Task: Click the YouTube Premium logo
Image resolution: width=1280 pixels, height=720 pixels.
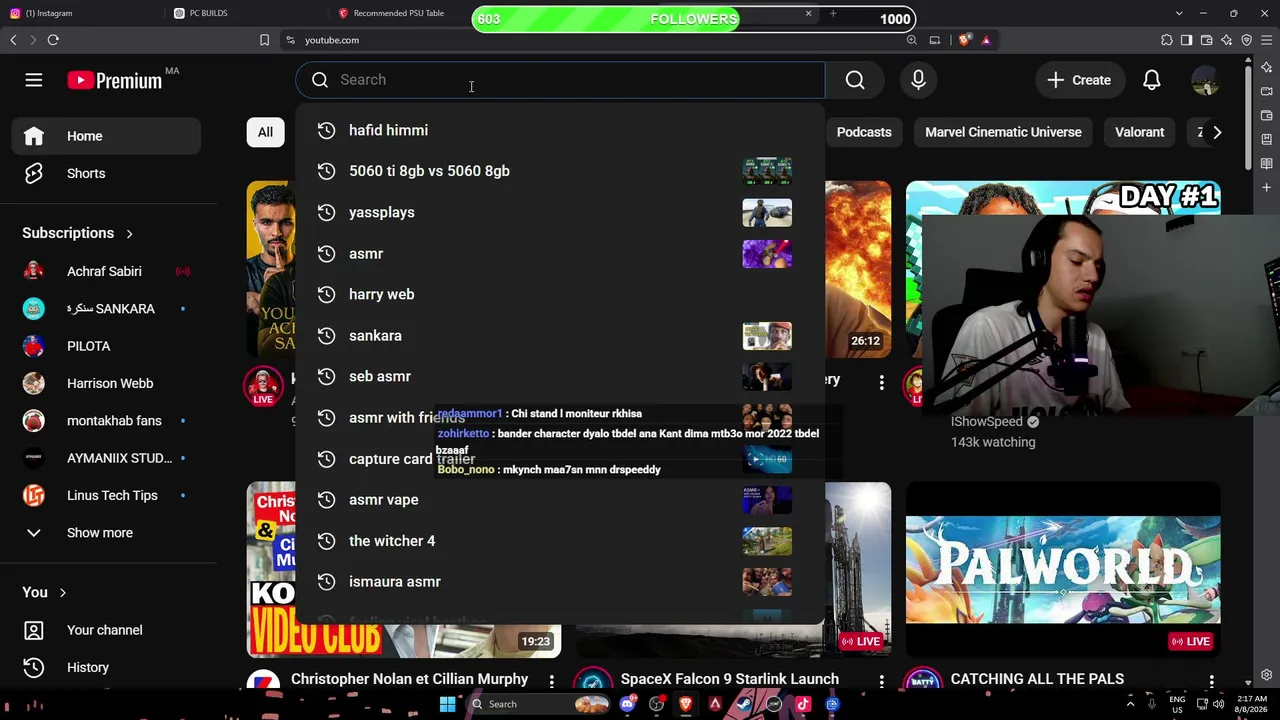Action: coord(115,80)
